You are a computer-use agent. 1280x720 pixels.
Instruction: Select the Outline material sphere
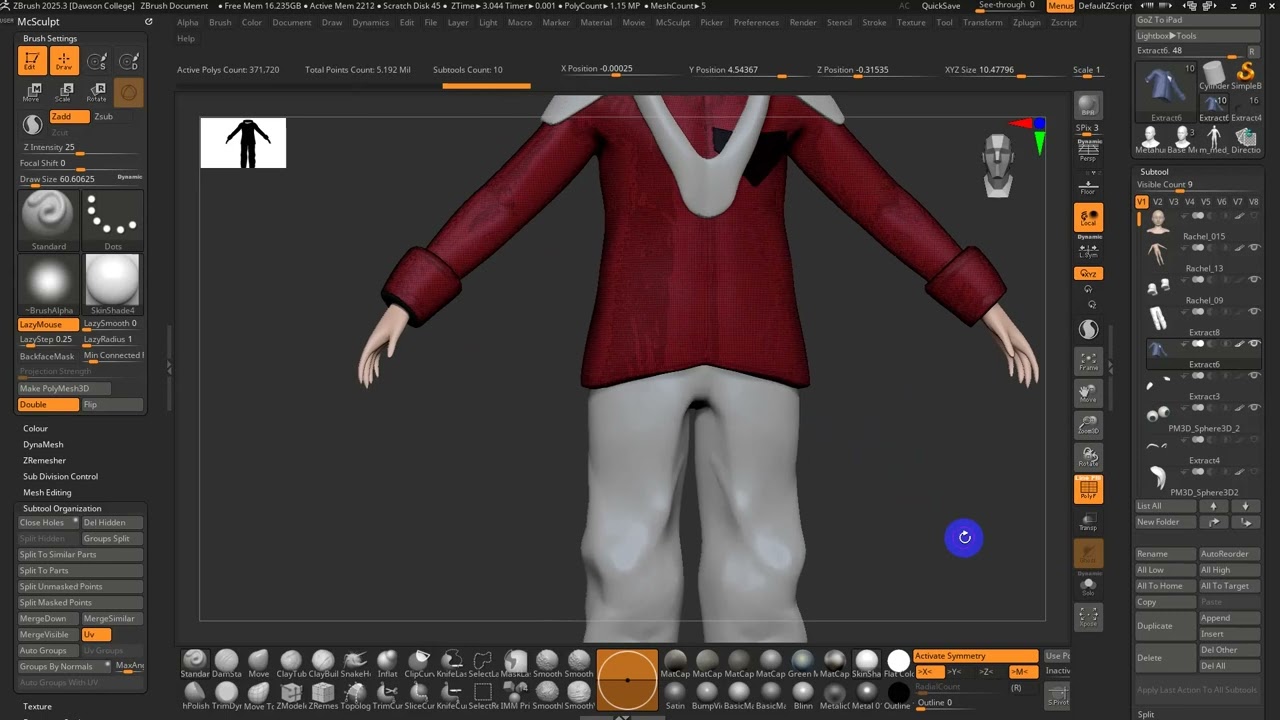point(898,694)
